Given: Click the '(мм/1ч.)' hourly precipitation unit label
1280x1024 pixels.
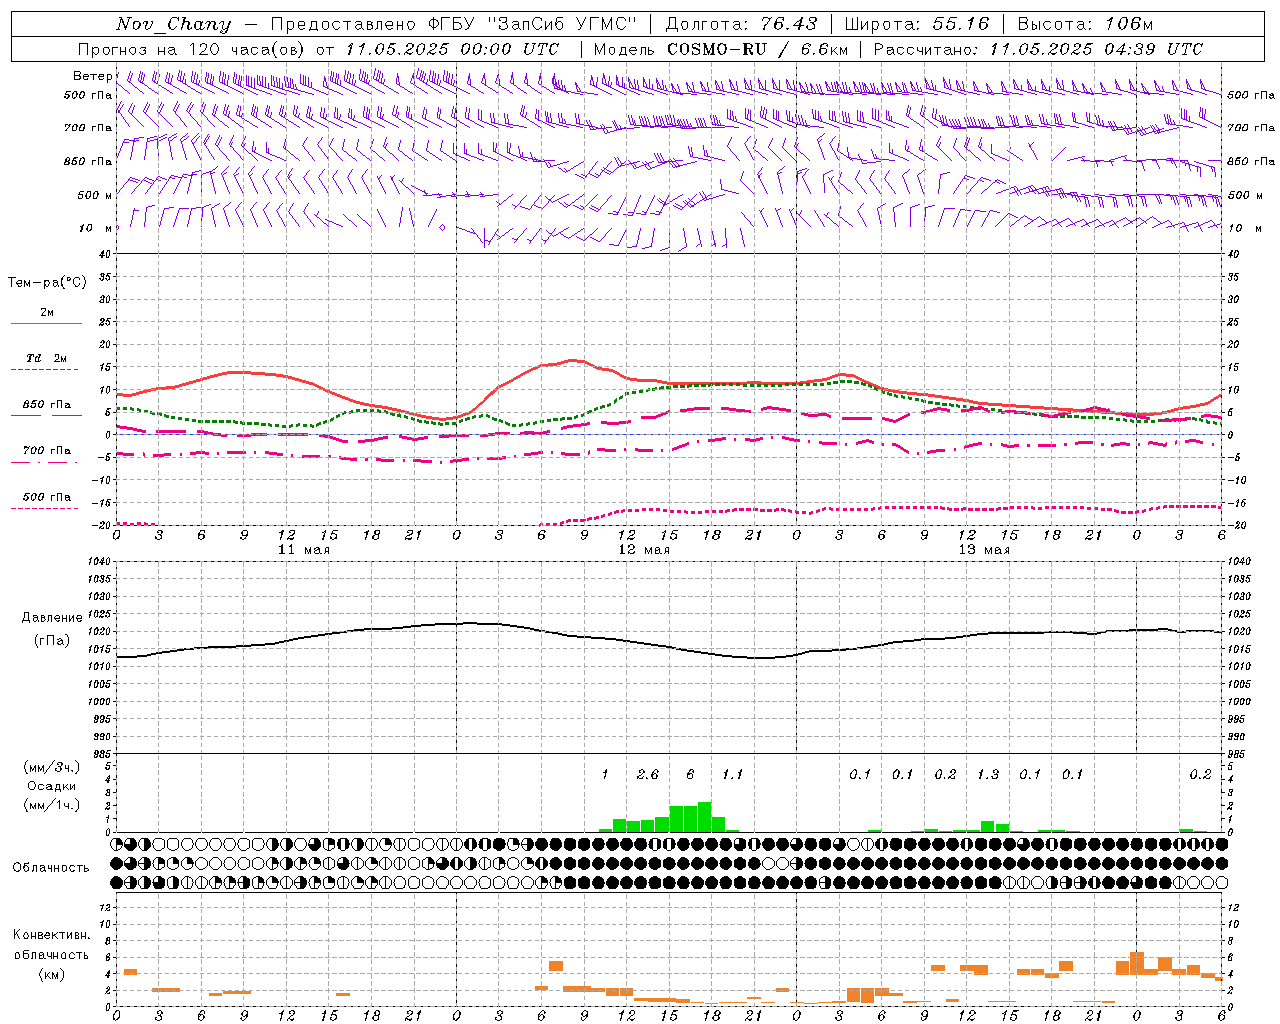Looking at the screenshot, I should [x=52, y=804].
